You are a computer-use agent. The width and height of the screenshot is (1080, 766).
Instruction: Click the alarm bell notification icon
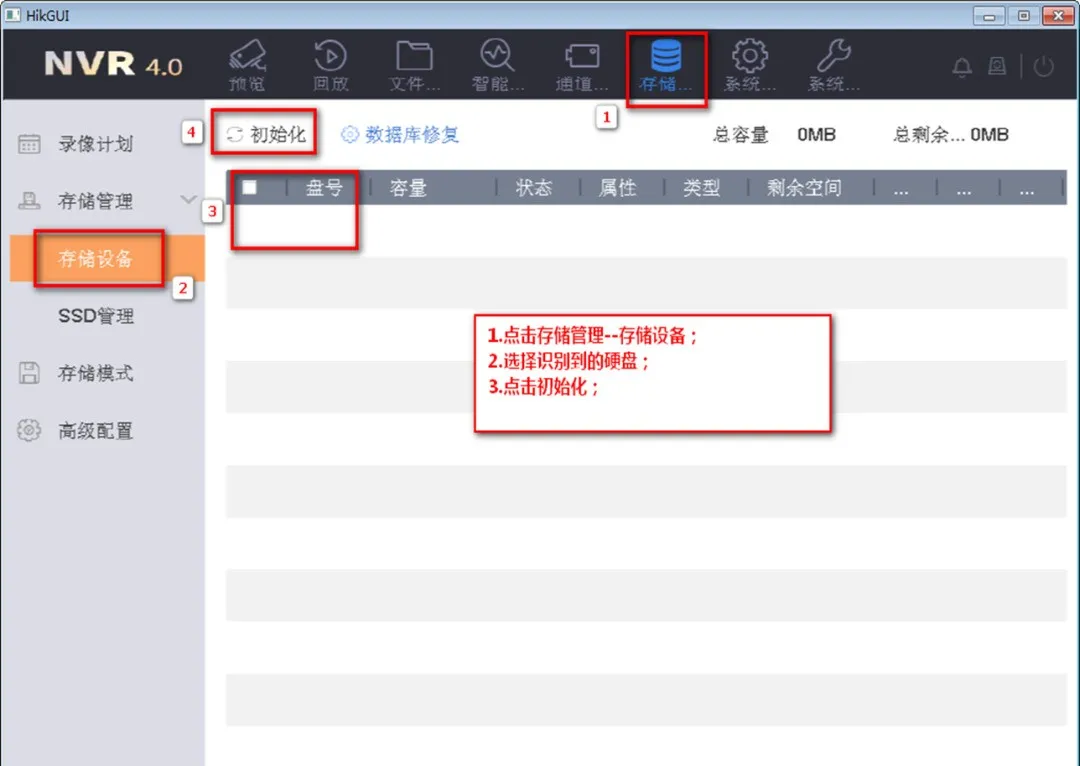pyautogui.click(x=961, y=67)
